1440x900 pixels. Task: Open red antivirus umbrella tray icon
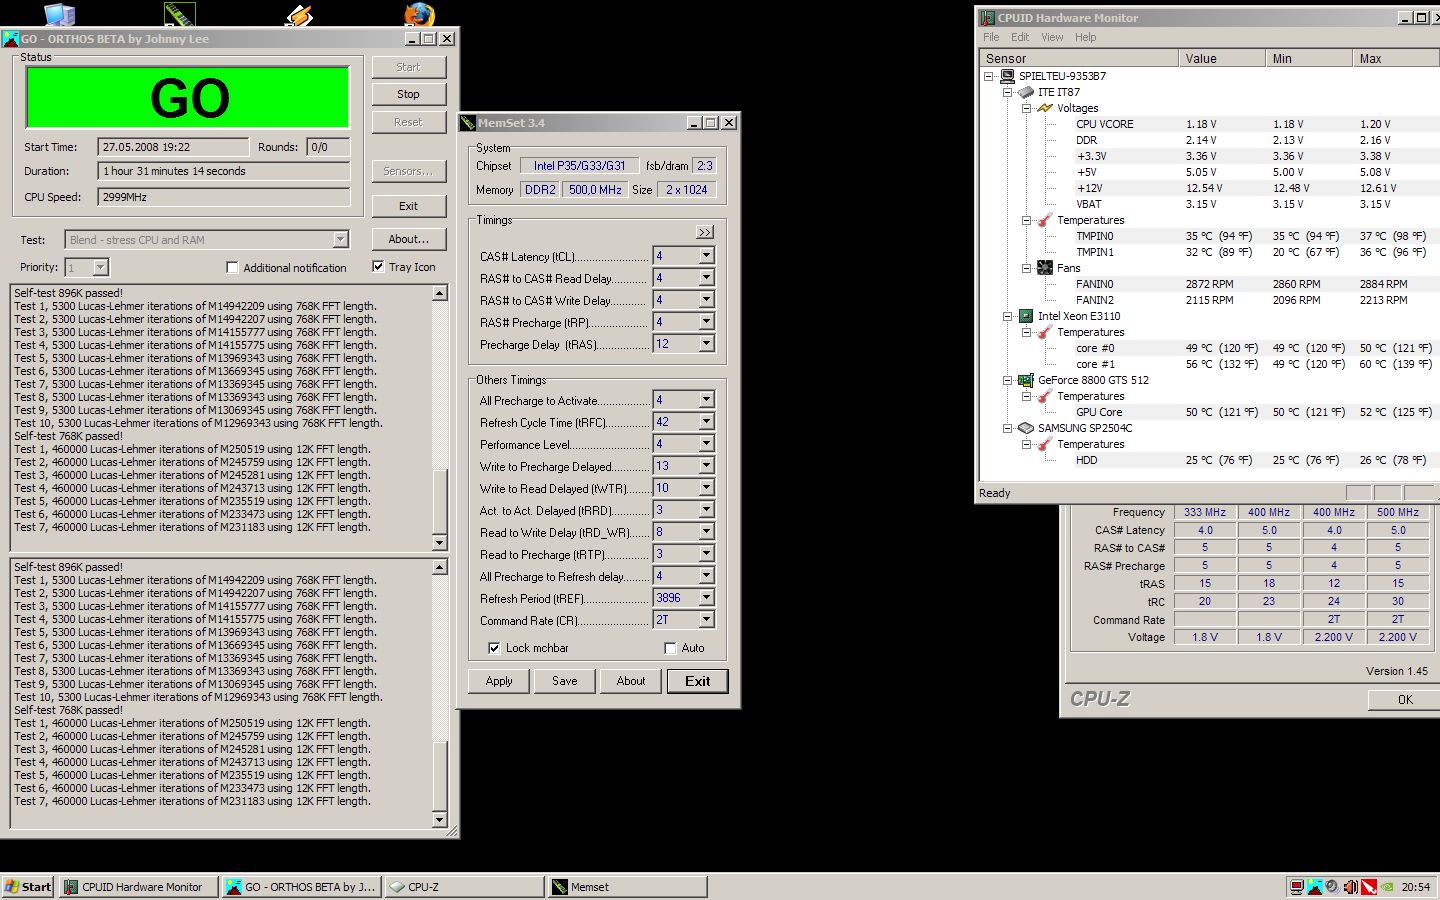[x=1369, y=887]
